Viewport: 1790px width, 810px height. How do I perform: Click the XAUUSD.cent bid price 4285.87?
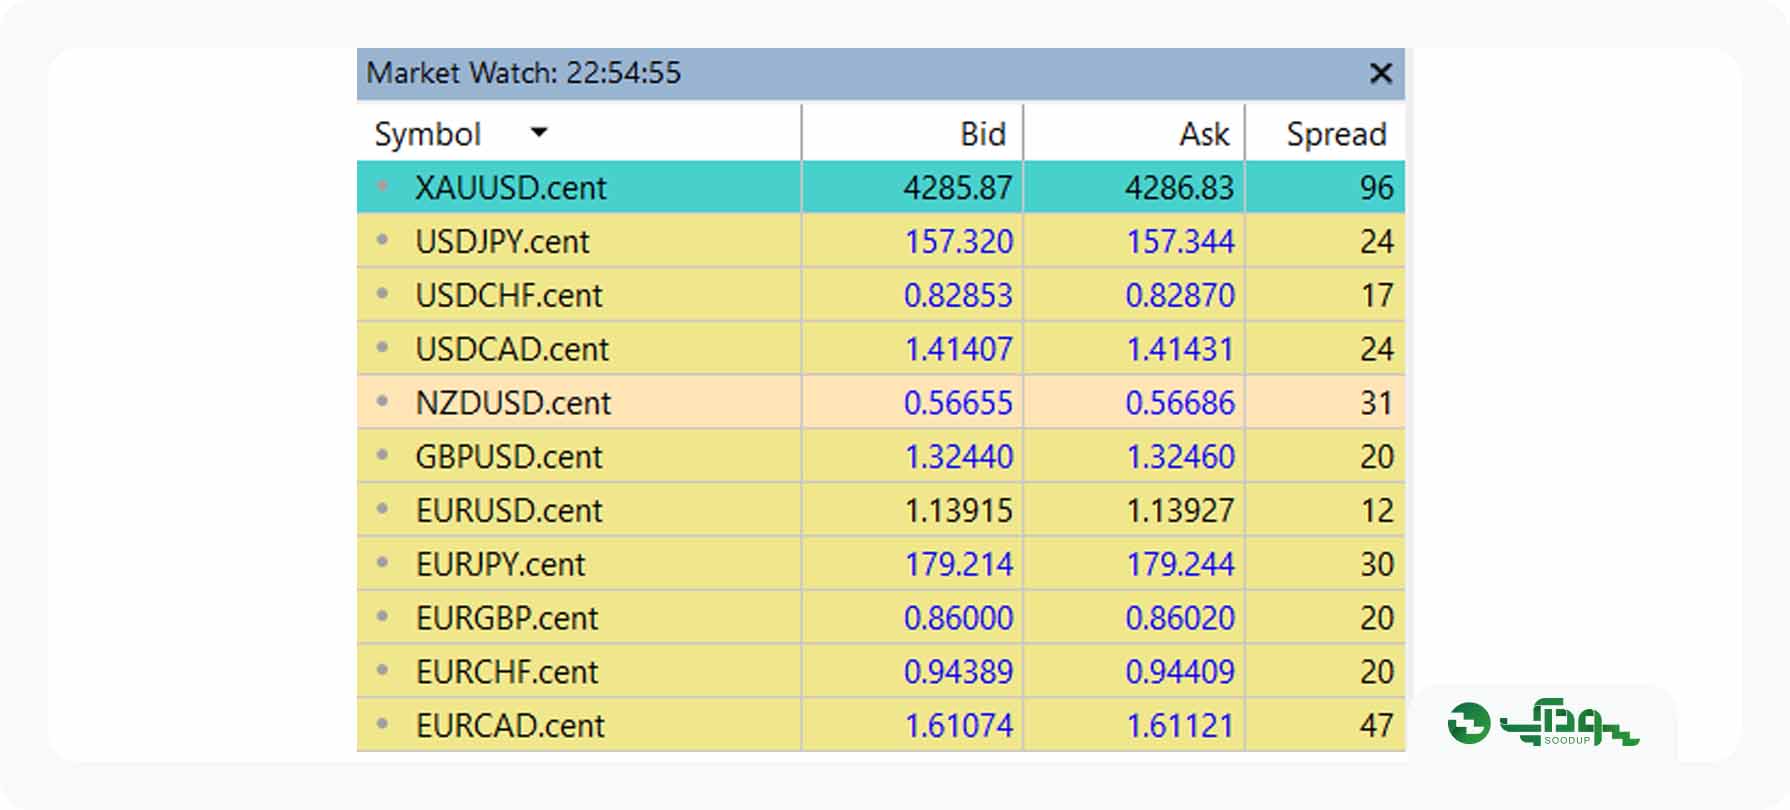tap(958, 188)
